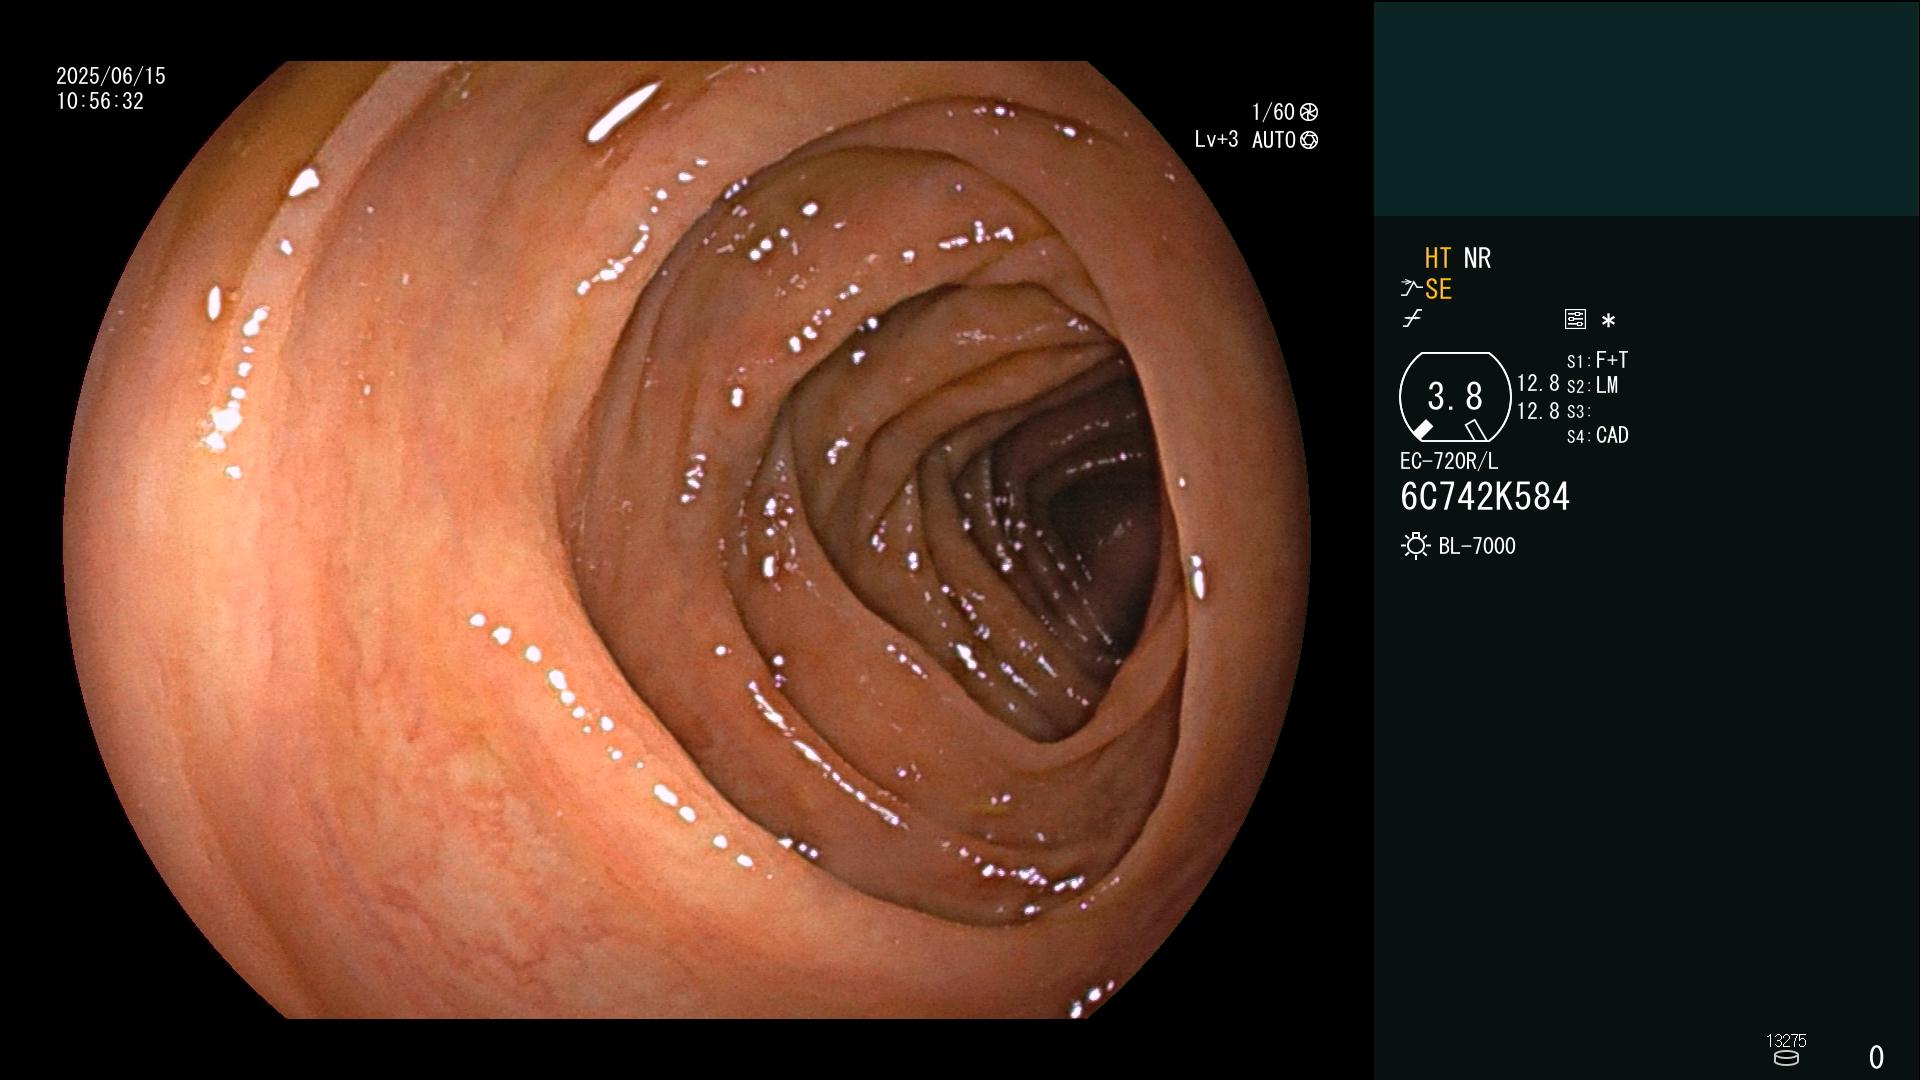Click the AUTO exposure mode text

click(1274, 140)
